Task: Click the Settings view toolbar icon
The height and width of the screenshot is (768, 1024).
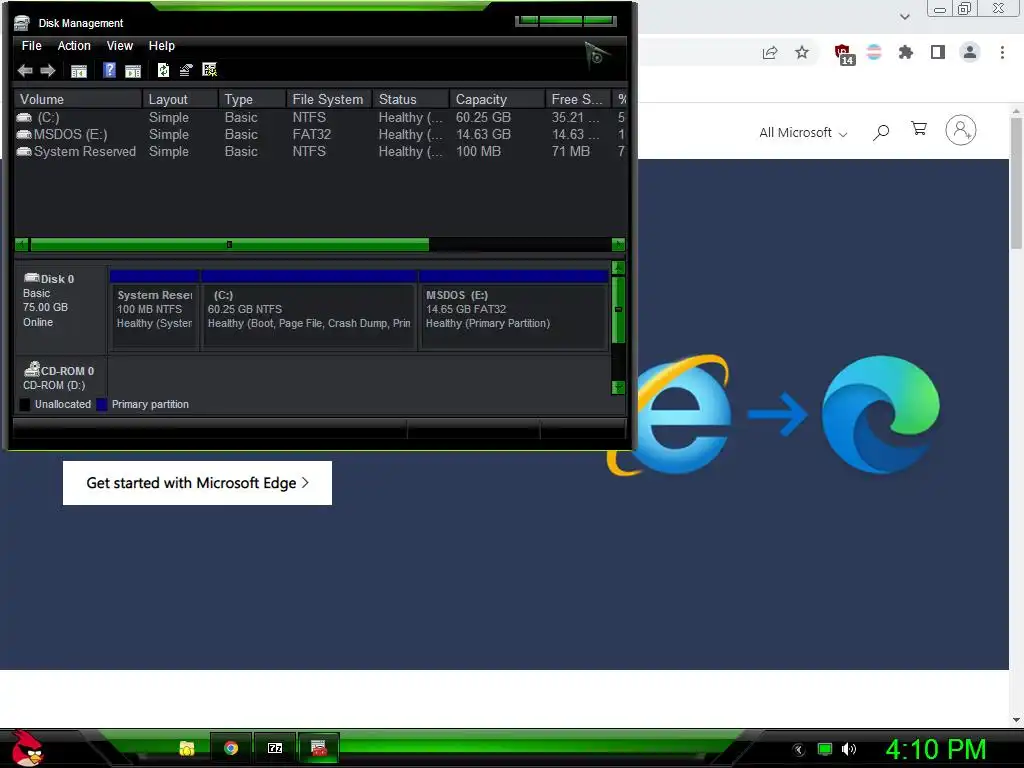Action: [x=210, y=70]
